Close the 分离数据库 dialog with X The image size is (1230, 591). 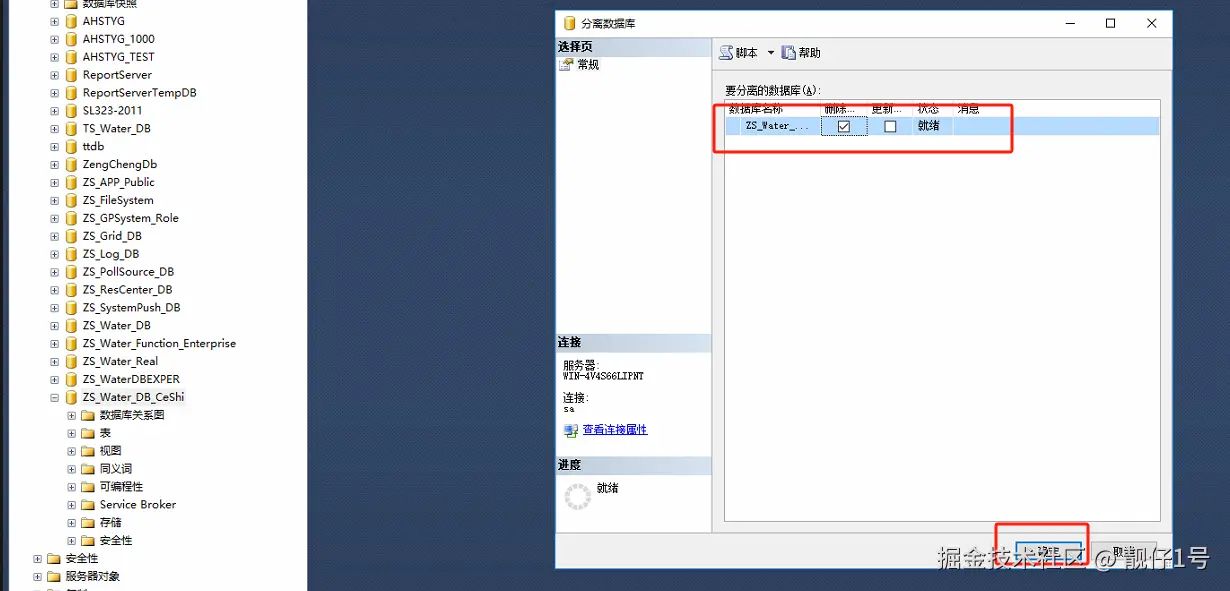coord(1152,23)
